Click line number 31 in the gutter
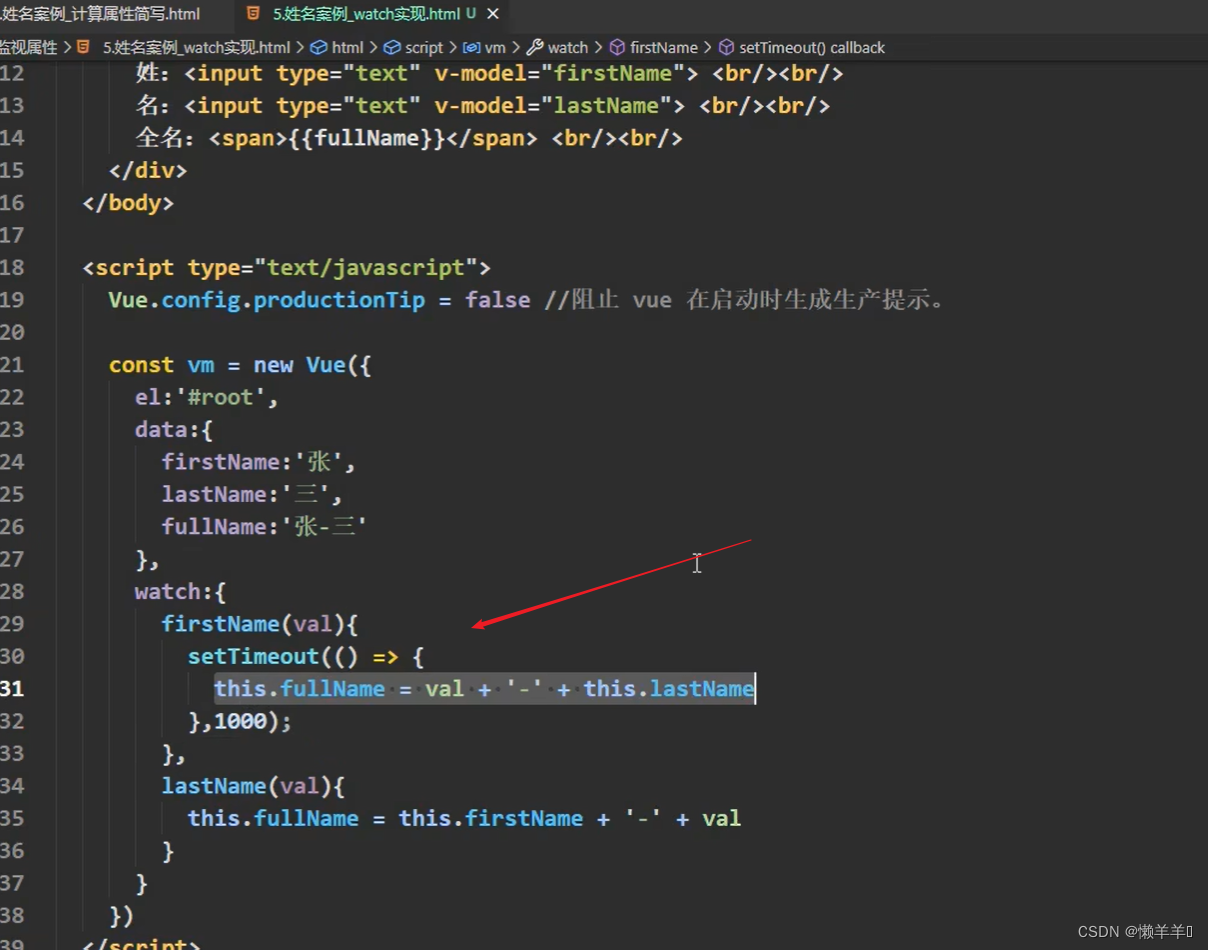The height and width of the screenshot is (950, 1208). tap(12, 688)
